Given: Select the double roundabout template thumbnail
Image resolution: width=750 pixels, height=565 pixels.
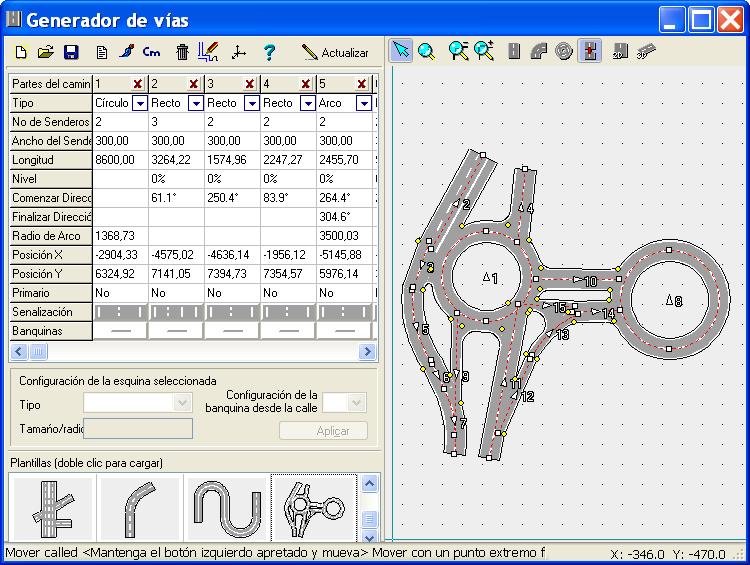Looking at the screenshot, I should pyautogui.click(x=314, y=508).
